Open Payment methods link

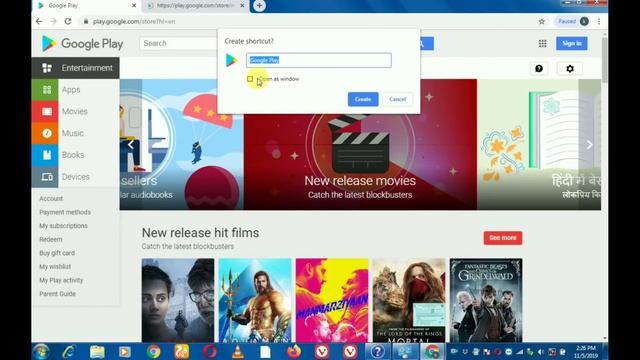coord(65,212)
